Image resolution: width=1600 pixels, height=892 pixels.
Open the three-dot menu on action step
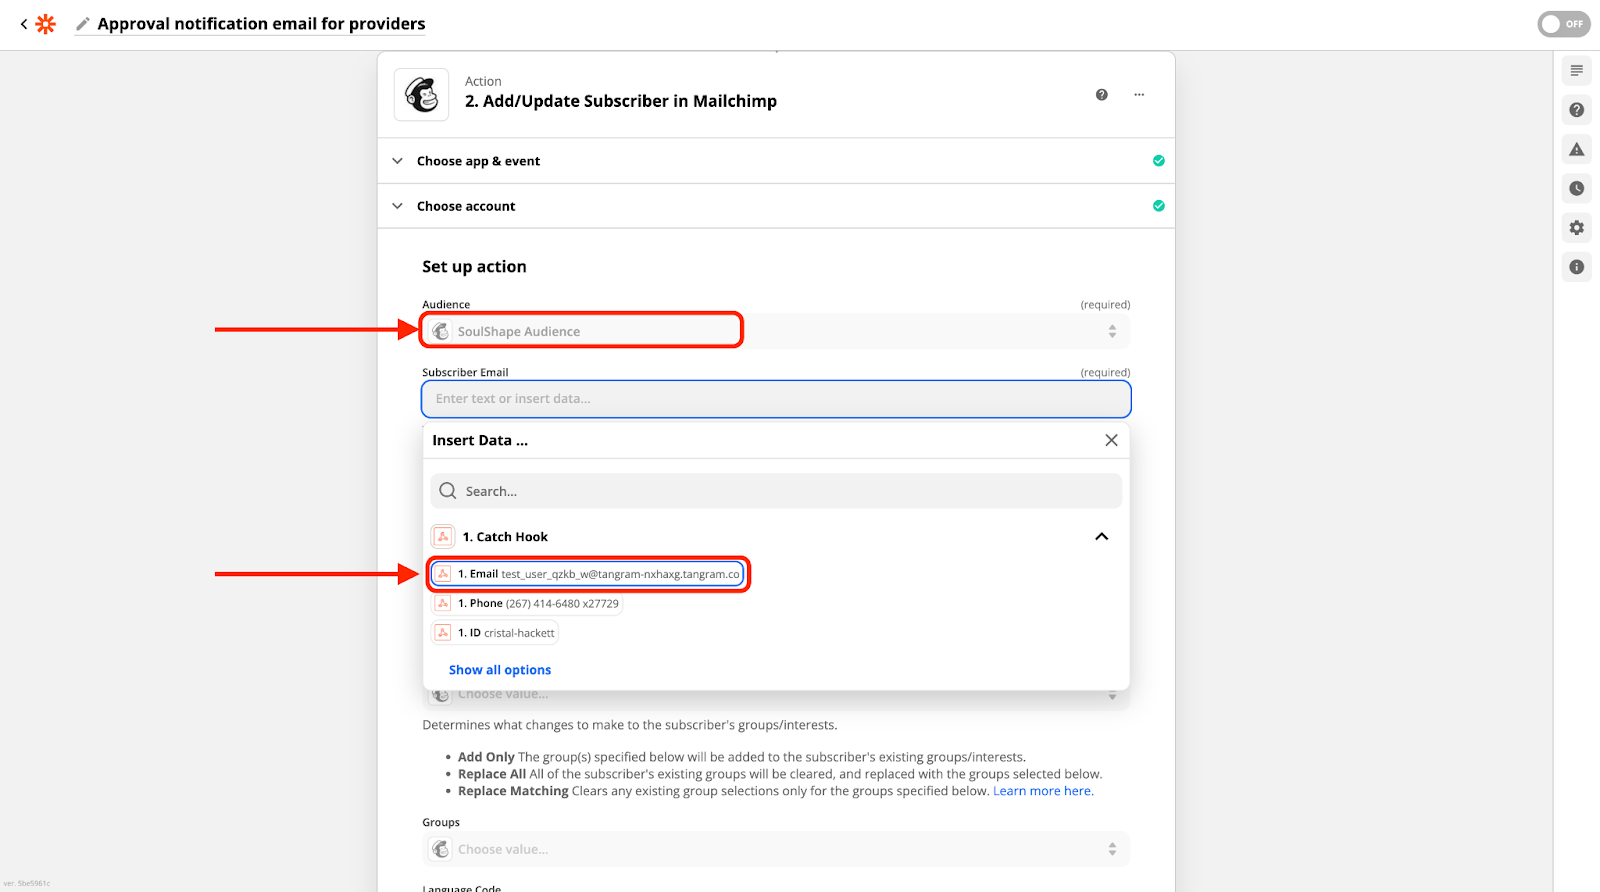point(1139,95)
